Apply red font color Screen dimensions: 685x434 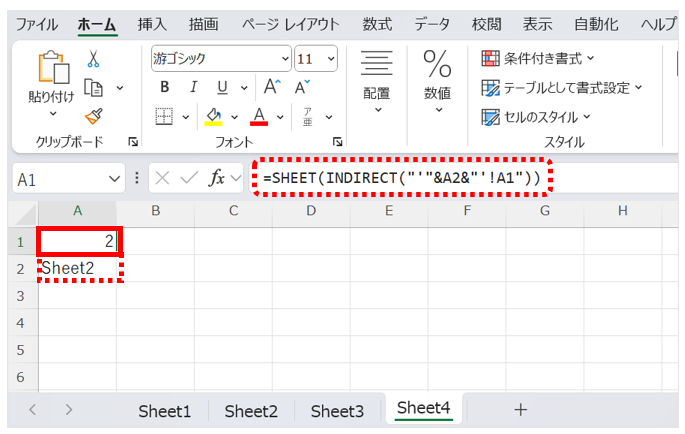point(259,117)
